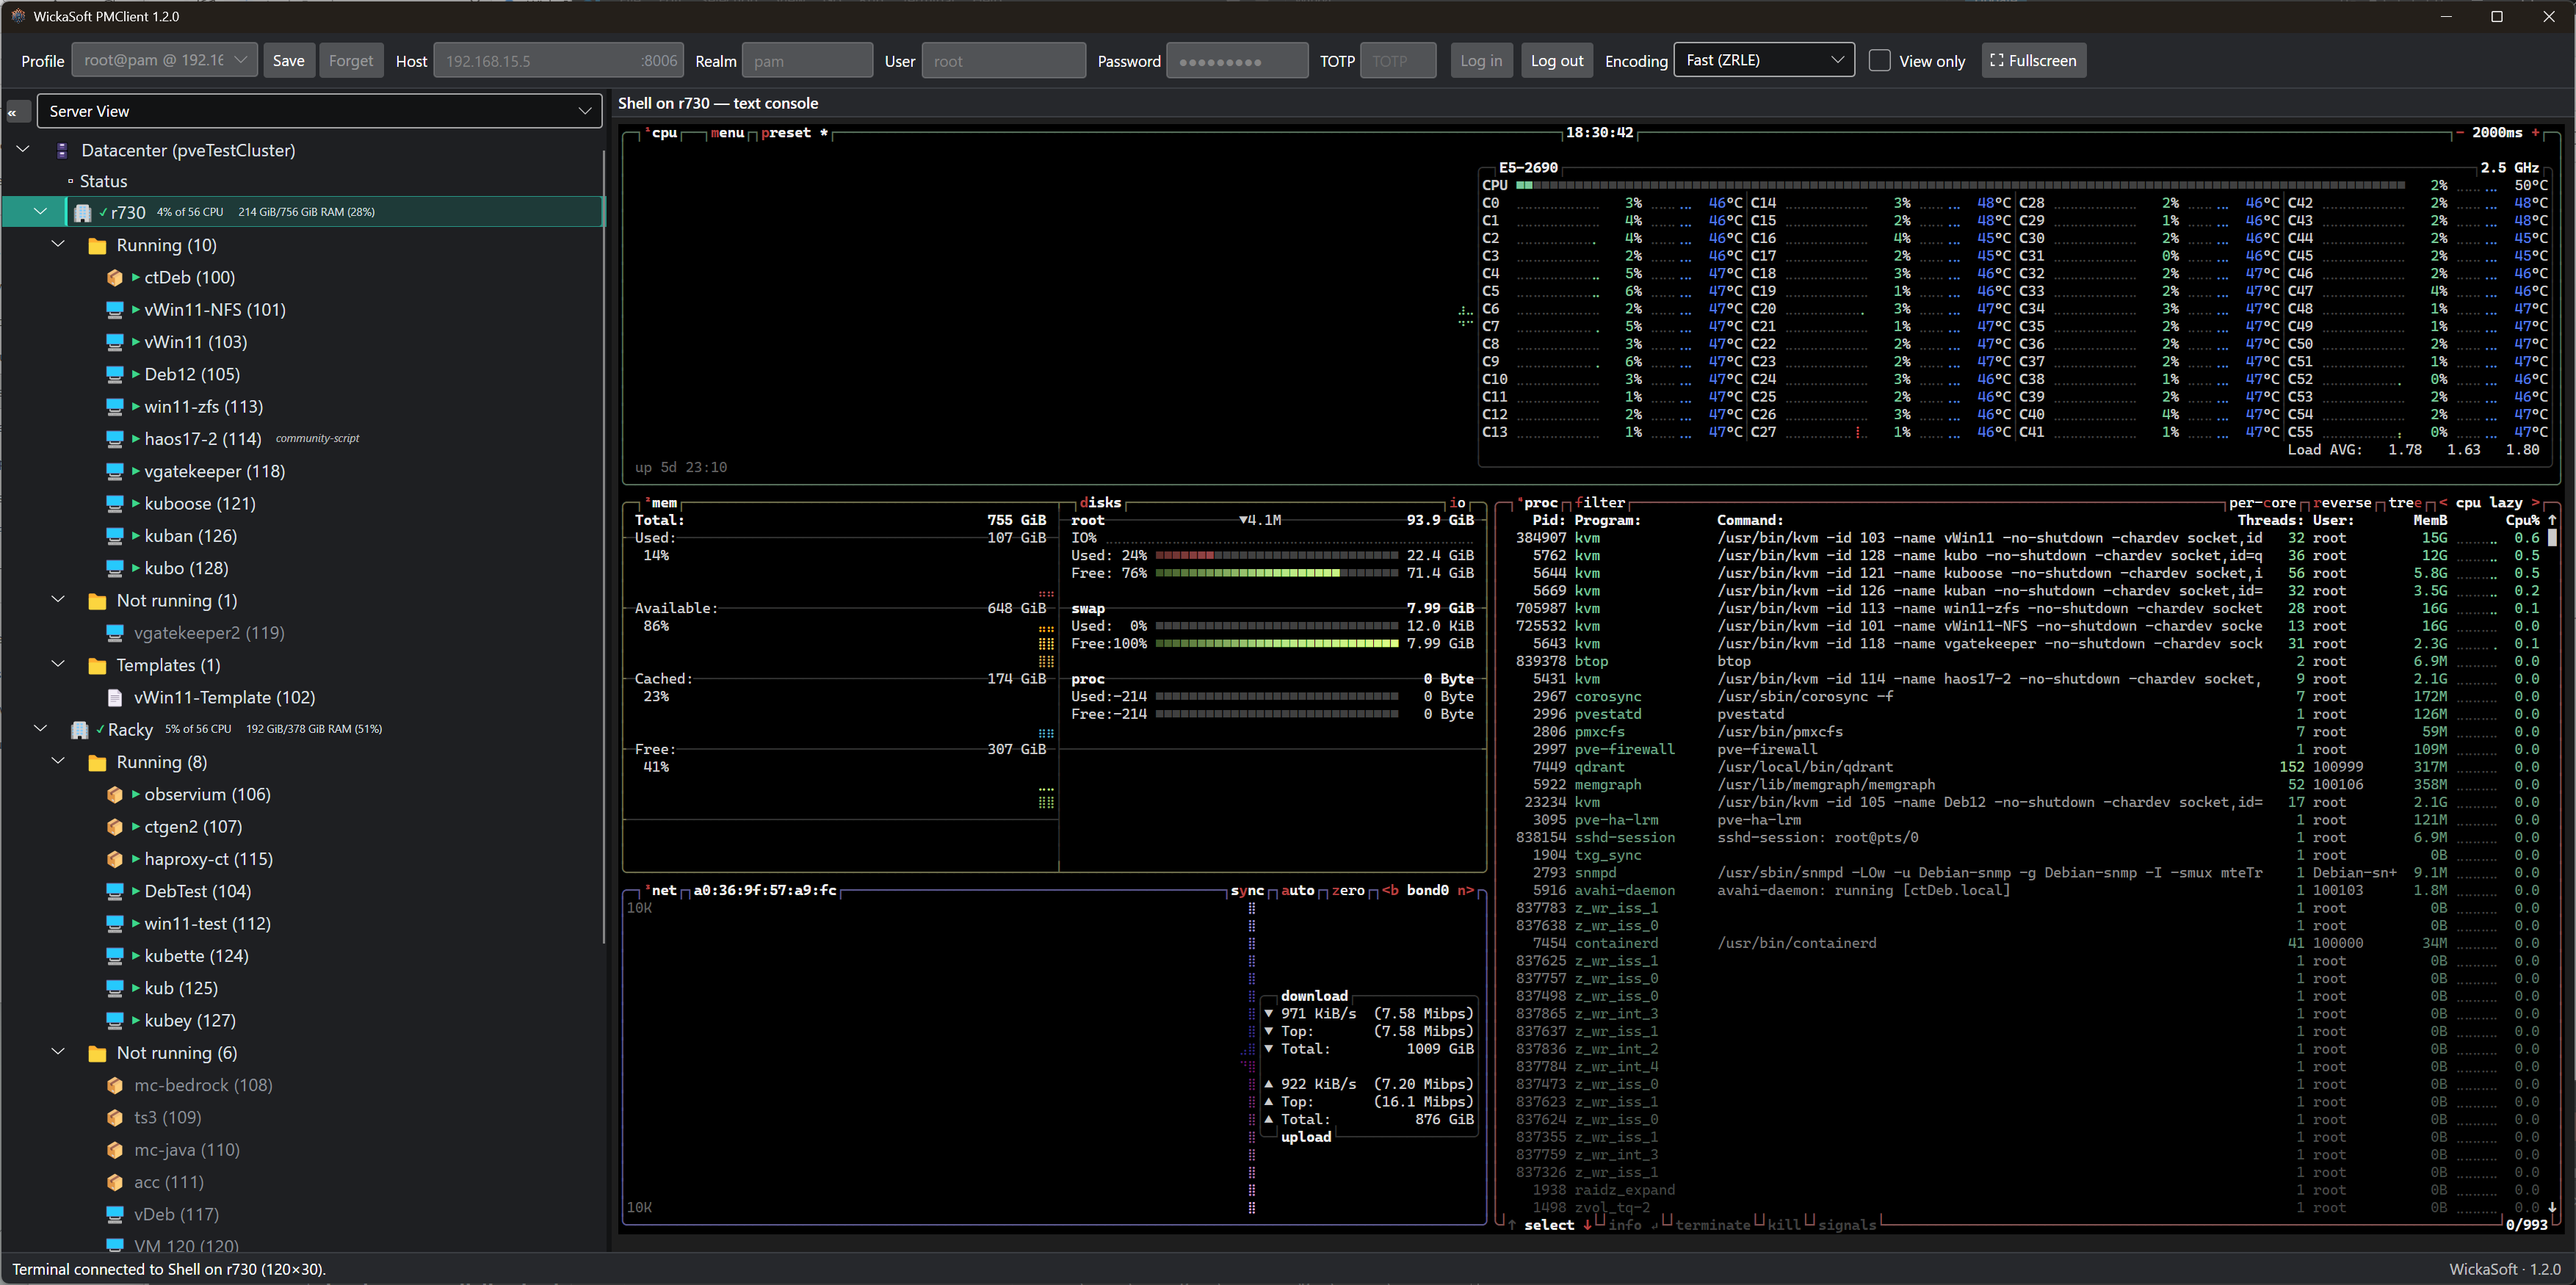
Task: Toggle the net auto scaling option
Action: (x=1298, y=891)
